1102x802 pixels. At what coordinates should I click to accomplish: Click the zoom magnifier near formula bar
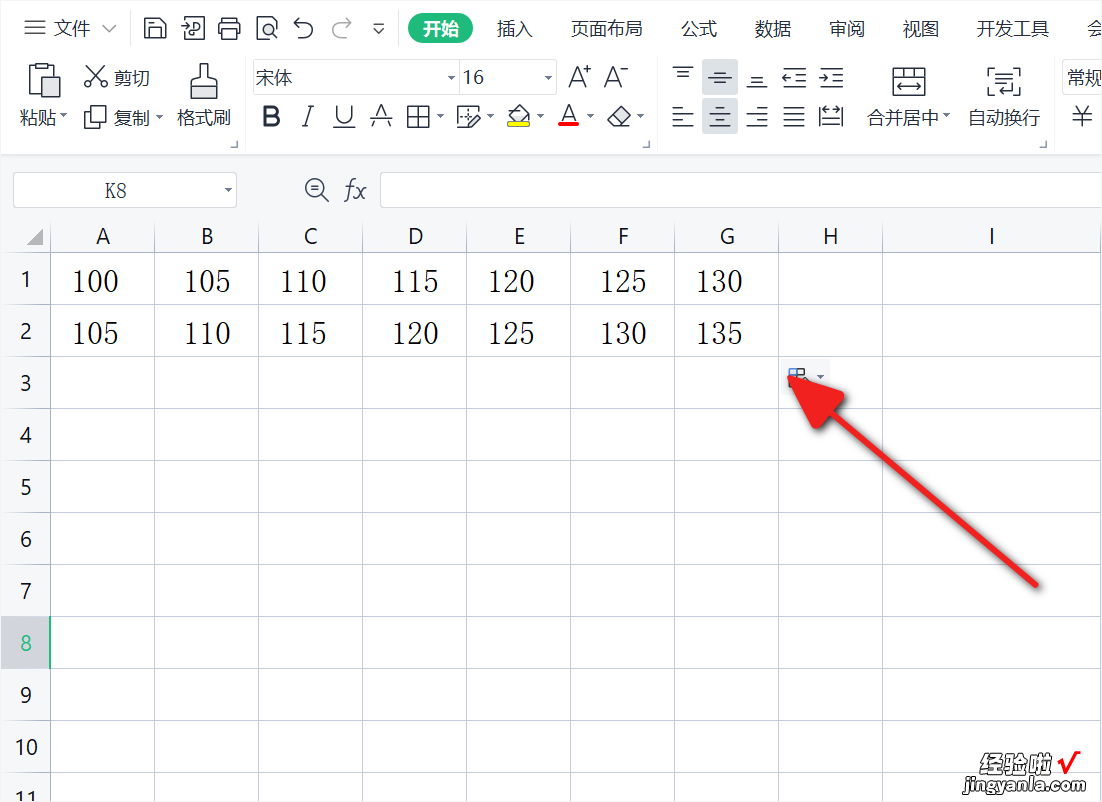(316, 190)
